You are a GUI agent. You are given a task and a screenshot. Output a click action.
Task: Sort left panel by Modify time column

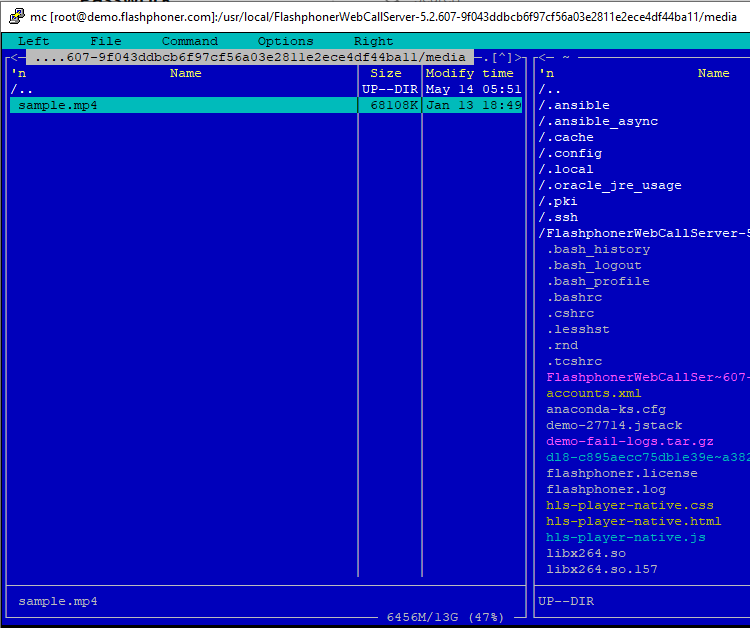click(x=469, y=73)
